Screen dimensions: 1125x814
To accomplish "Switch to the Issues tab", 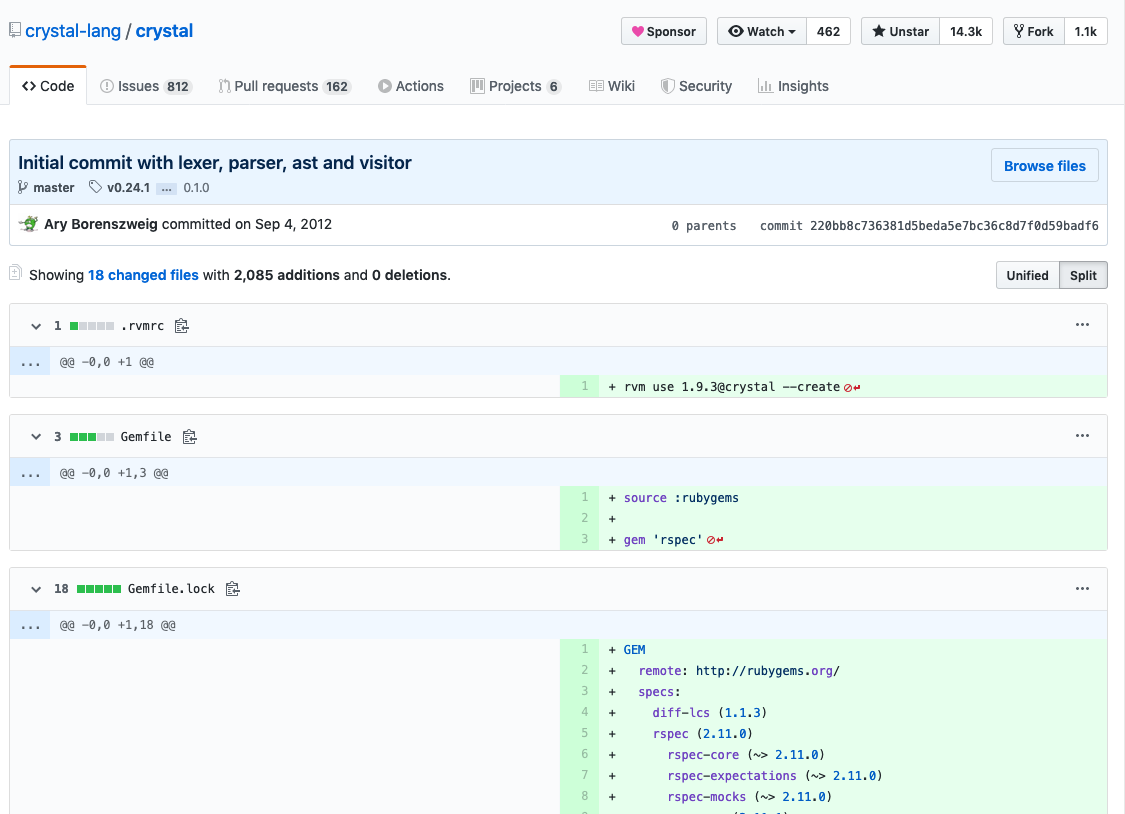I will [146, 86].
